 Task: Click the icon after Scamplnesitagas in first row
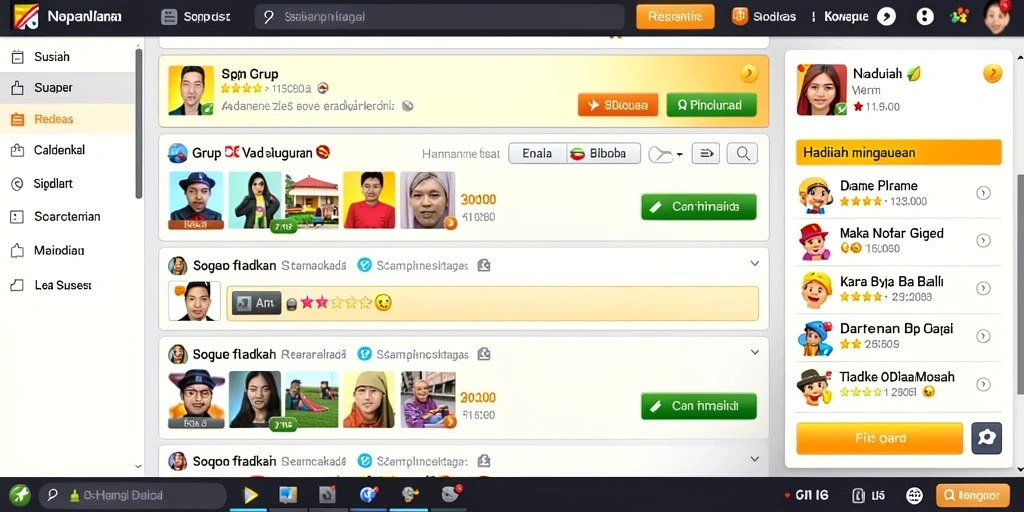point(483,265)
